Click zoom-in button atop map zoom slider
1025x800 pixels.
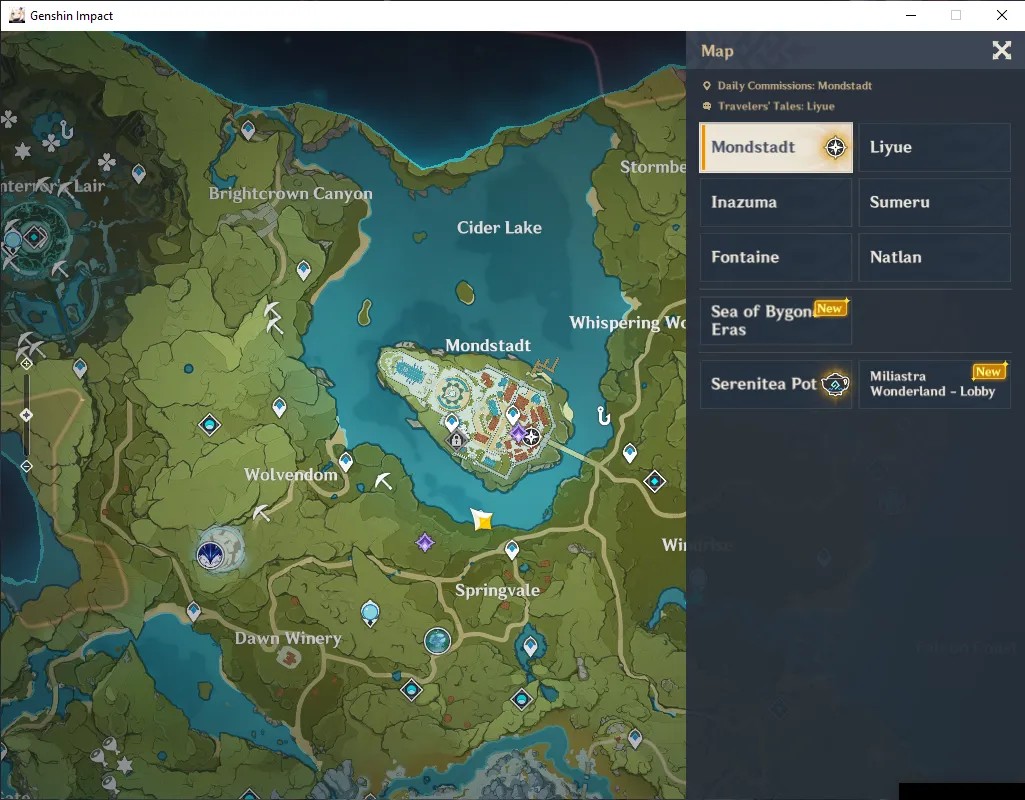(26, 363)
